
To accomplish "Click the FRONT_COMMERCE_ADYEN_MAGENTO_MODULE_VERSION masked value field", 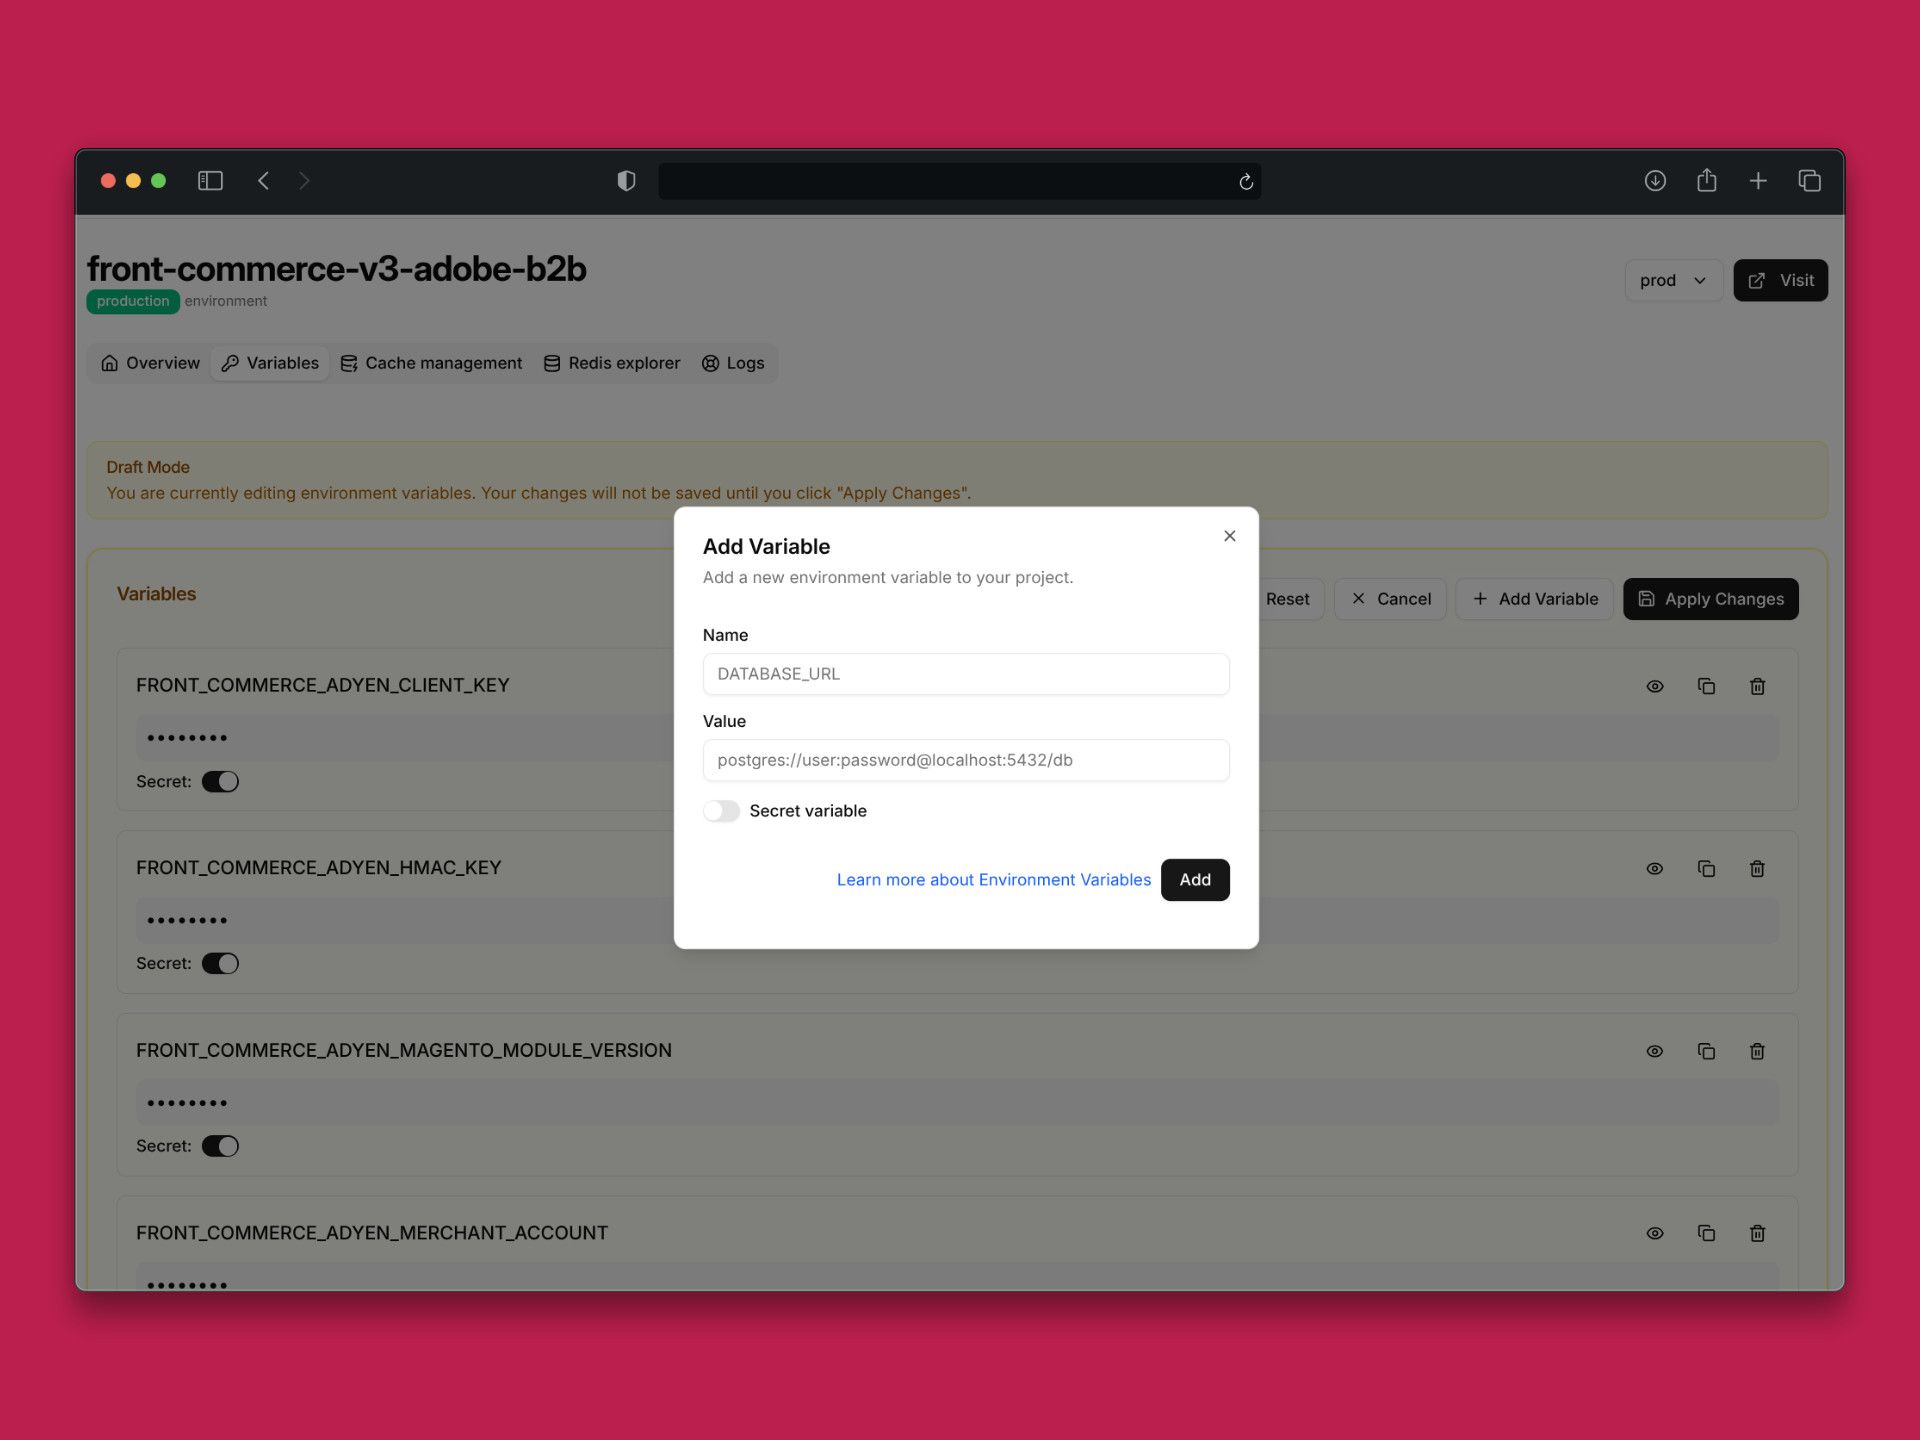I will [957, 1103].
